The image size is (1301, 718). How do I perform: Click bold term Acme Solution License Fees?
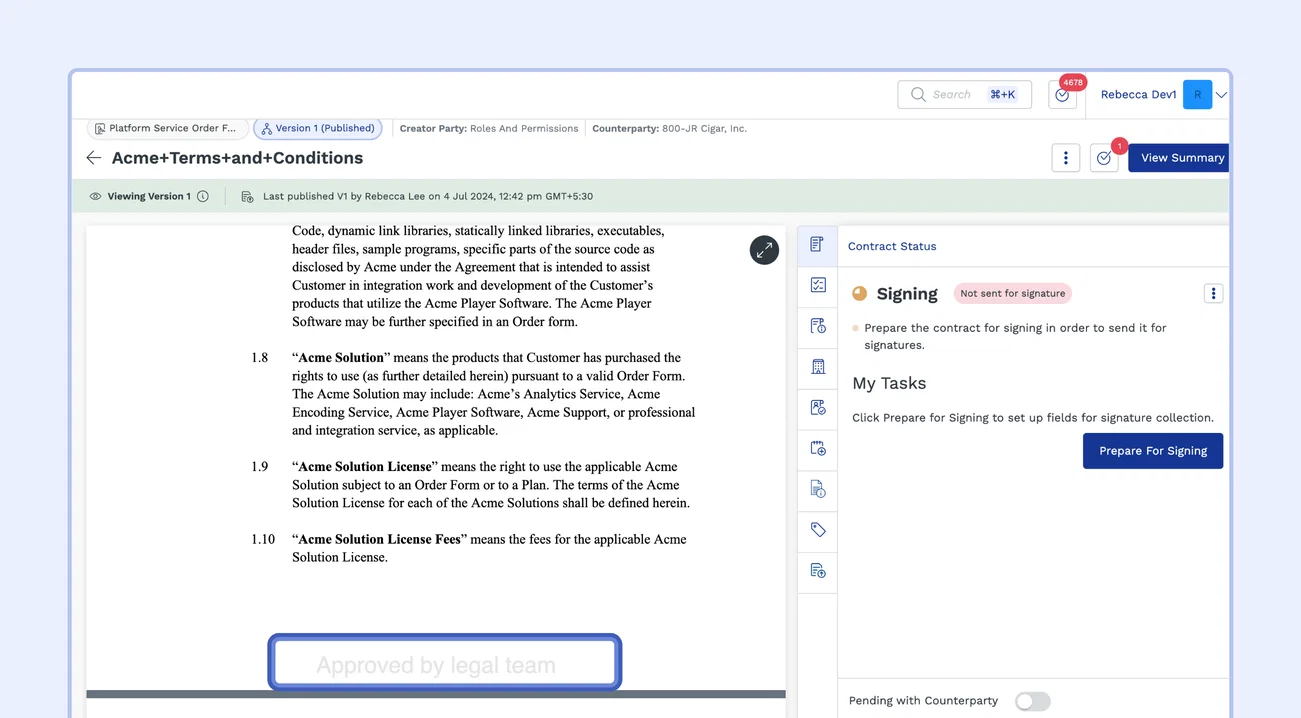[x=380, y=540]
